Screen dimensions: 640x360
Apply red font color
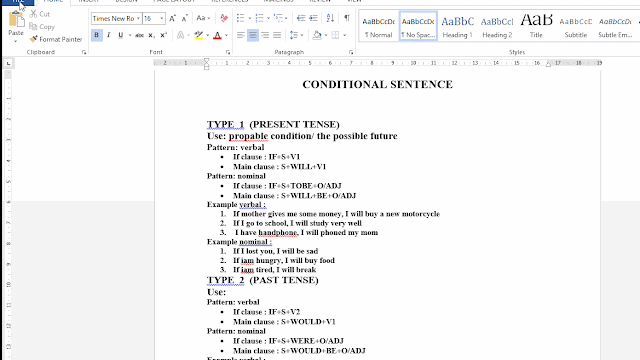[217, 36]
